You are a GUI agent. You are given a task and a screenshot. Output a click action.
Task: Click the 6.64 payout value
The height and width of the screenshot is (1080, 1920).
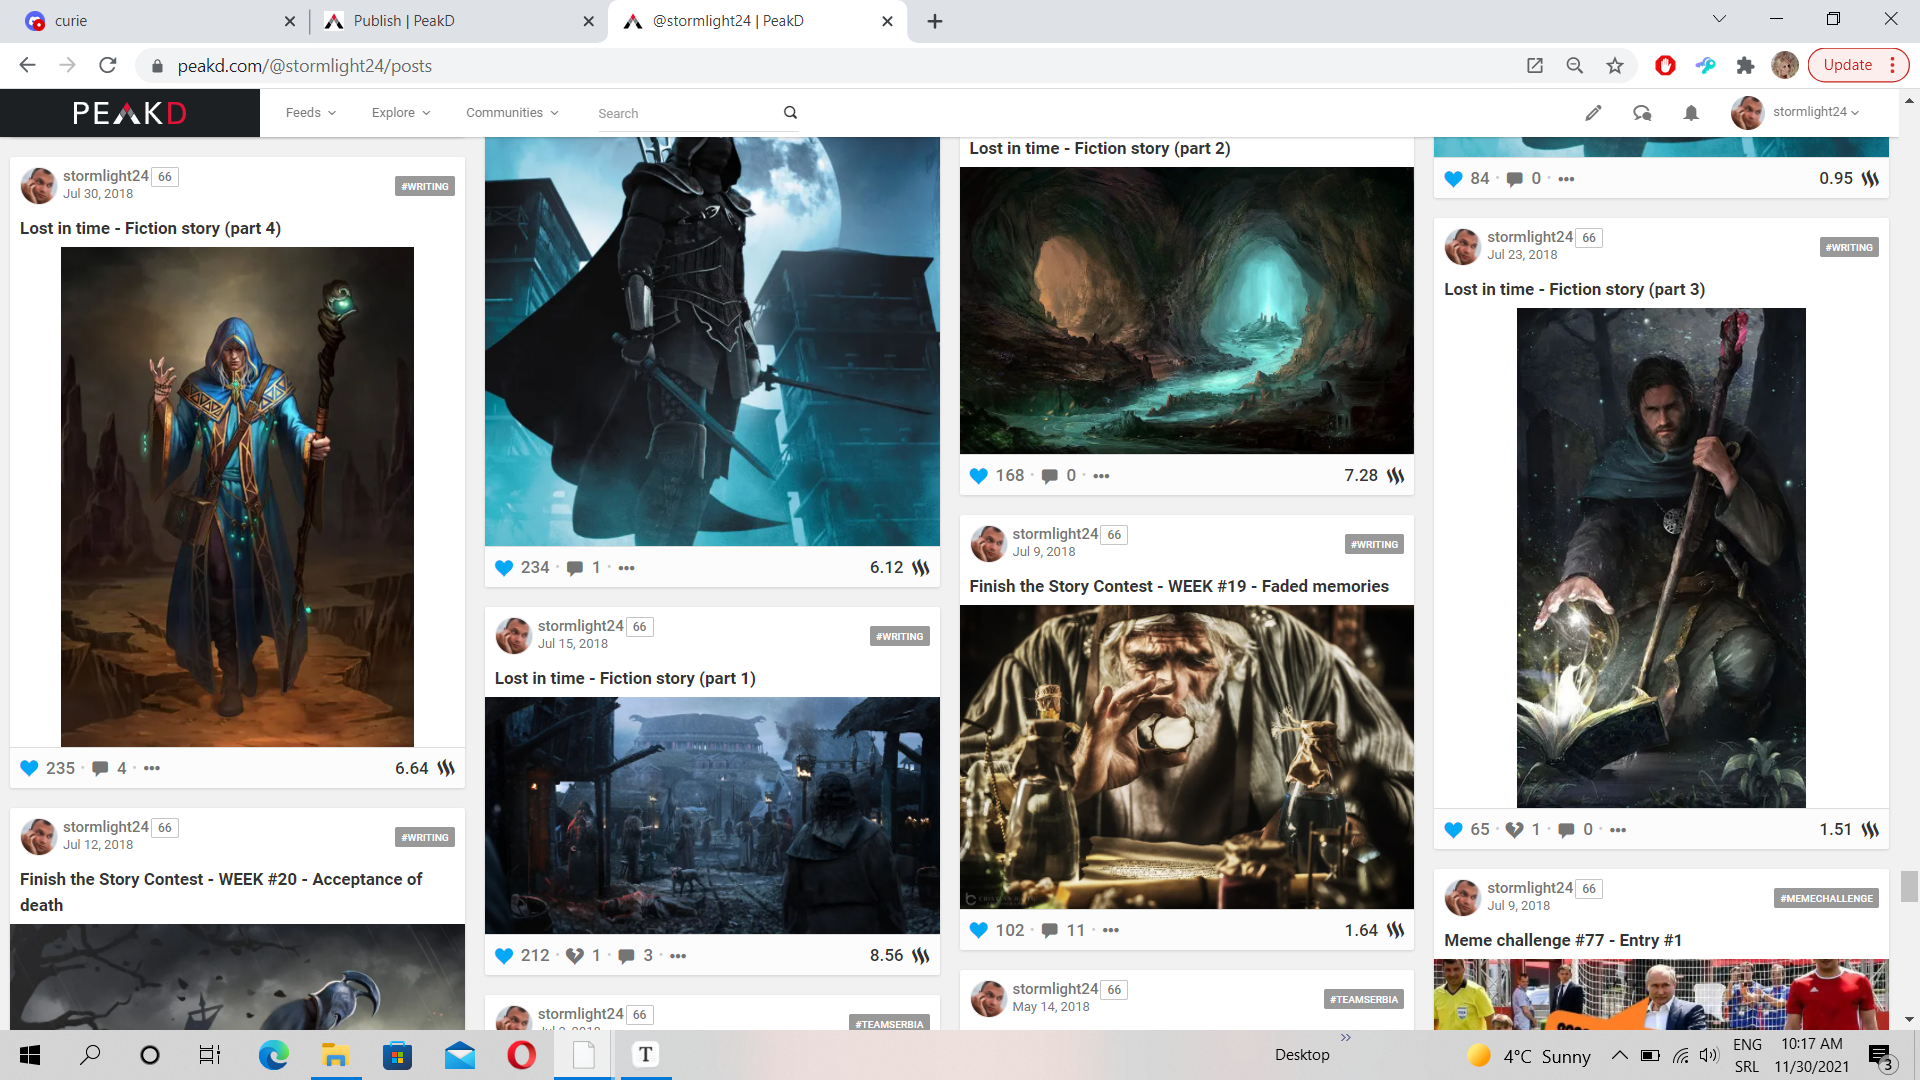pos(411,768)
